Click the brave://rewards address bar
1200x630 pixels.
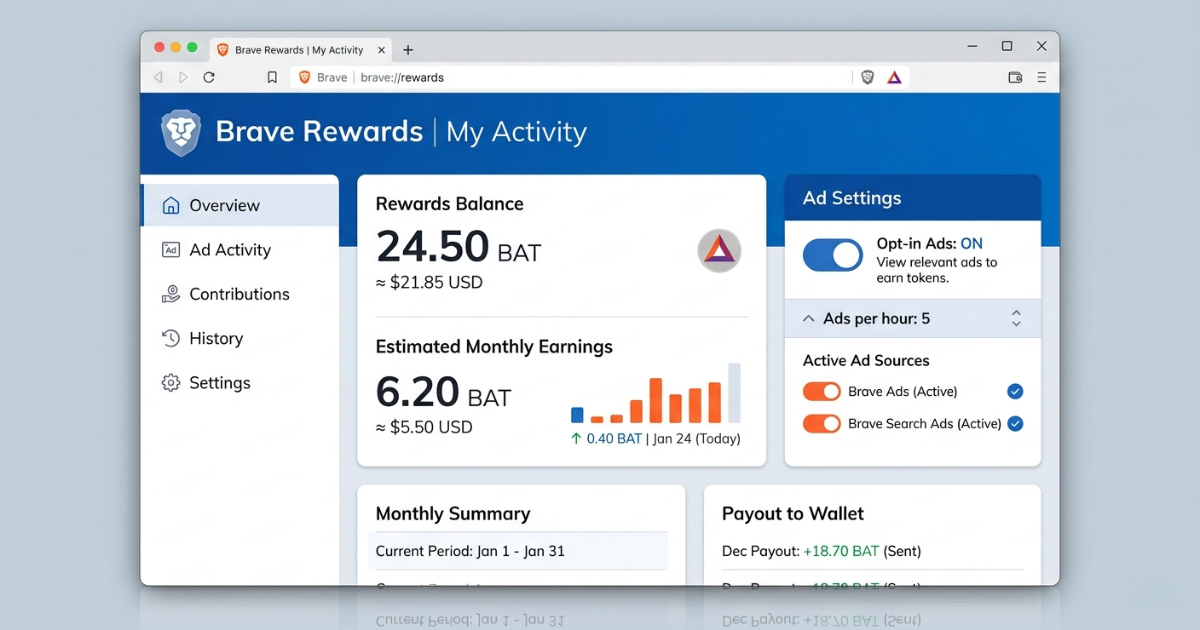pyautogui.click(x=401, y=76)
